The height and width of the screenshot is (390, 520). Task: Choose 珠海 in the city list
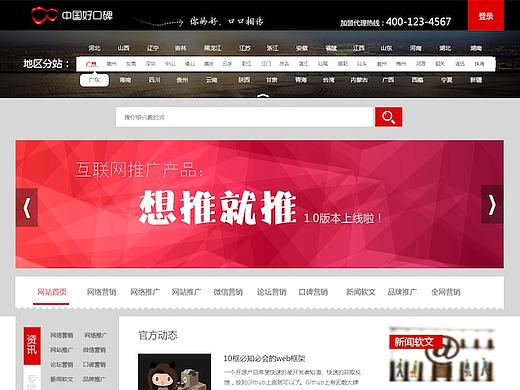click(479, 64)
